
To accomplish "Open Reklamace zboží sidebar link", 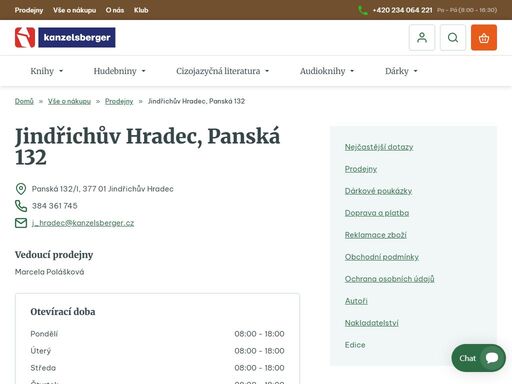I will [x=376, y=235].
